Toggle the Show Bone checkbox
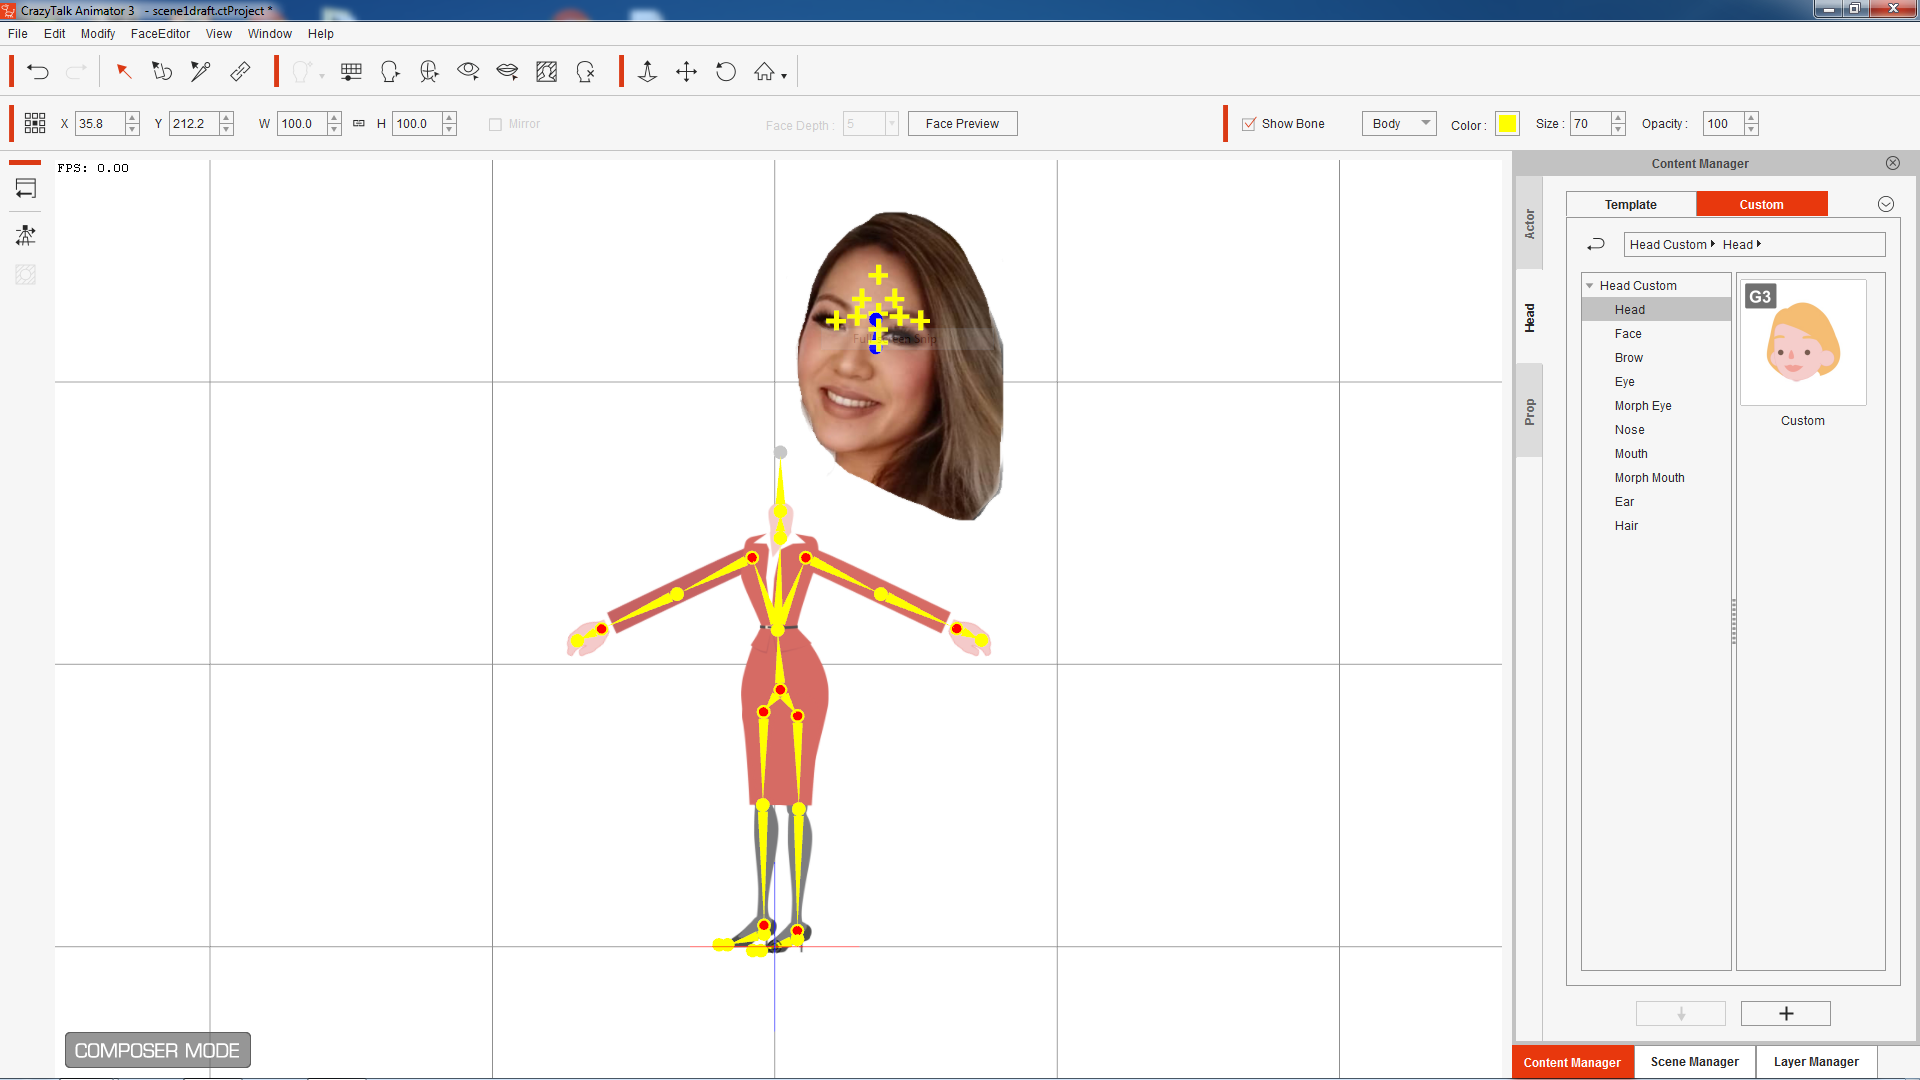Viewport: 1920px width, 1080px height. (x=1249, y=124)
